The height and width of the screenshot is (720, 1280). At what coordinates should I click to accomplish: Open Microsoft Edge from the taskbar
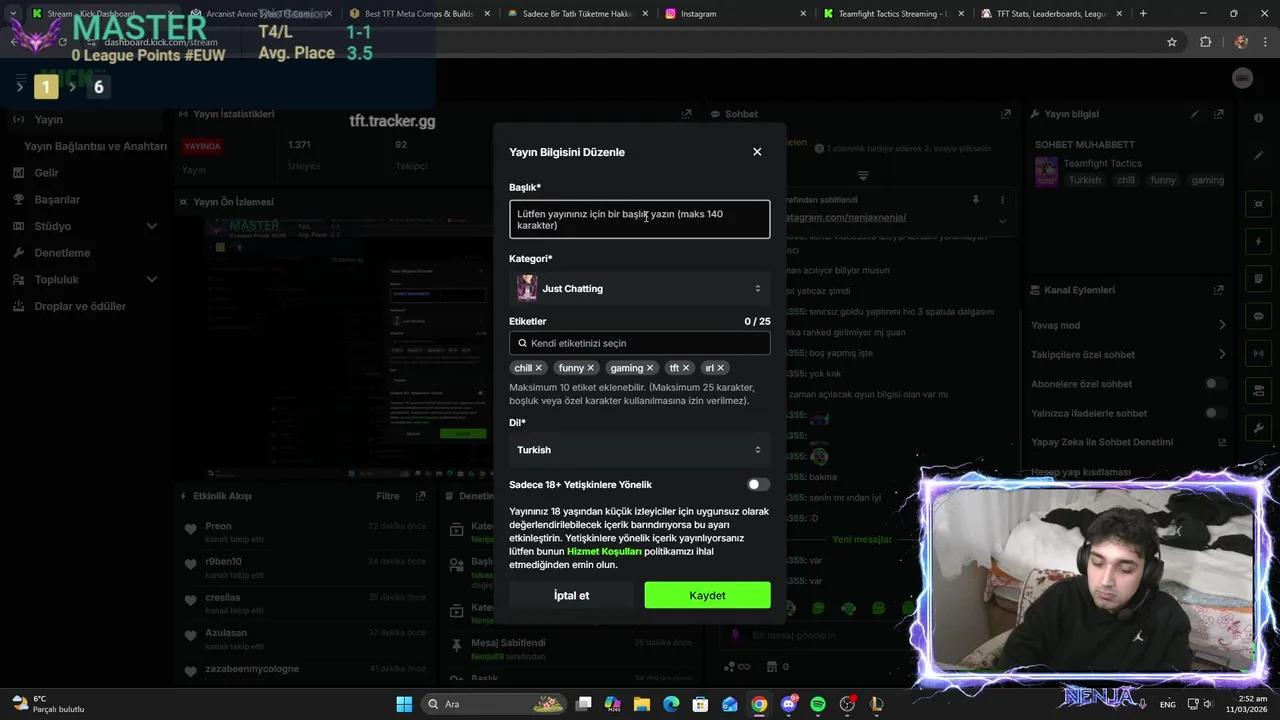[x=671, y=704]
